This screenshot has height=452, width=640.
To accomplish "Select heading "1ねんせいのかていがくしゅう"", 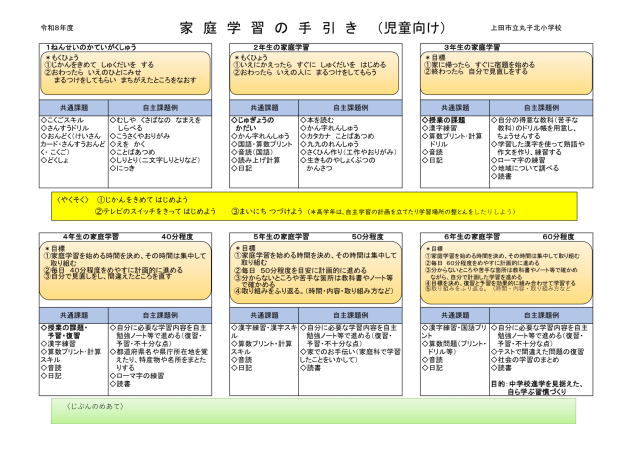I will tap(91, 47).
